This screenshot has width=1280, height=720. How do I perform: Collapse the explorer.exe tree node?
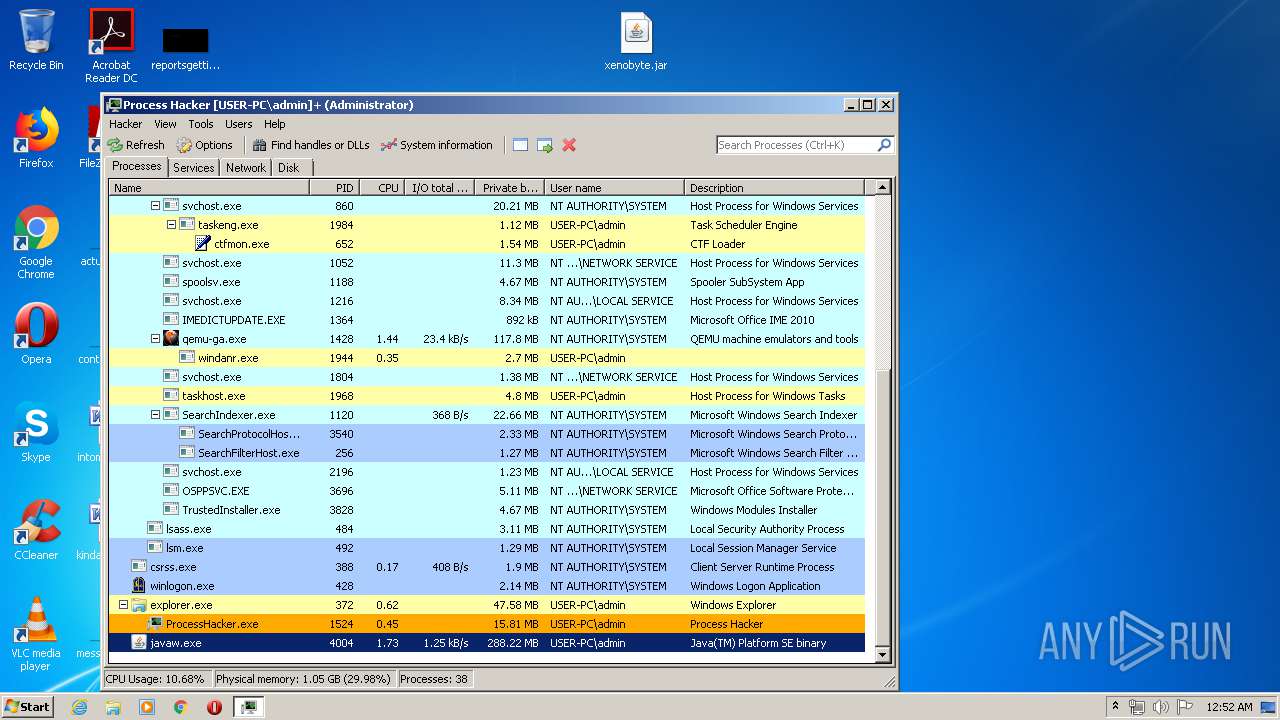(123, 605)
